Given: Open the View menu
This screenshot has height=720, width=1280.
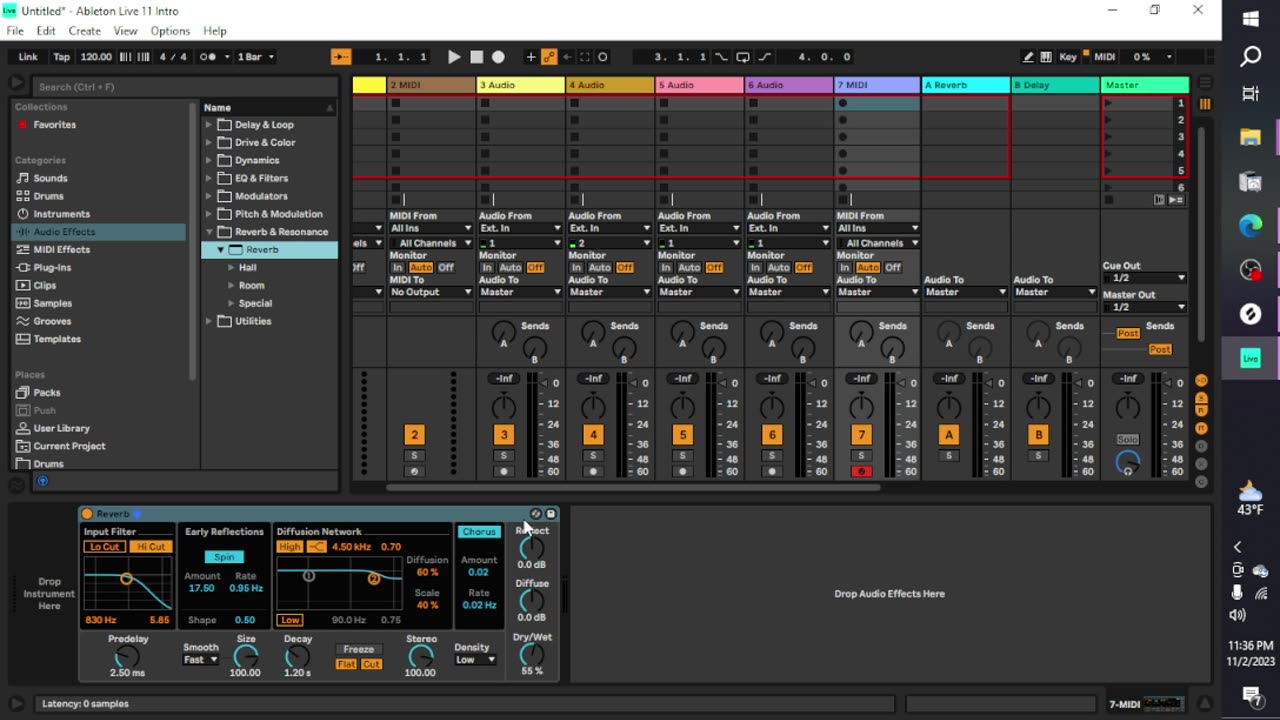Looking at the screenshot, I should [x=125, y=31].
